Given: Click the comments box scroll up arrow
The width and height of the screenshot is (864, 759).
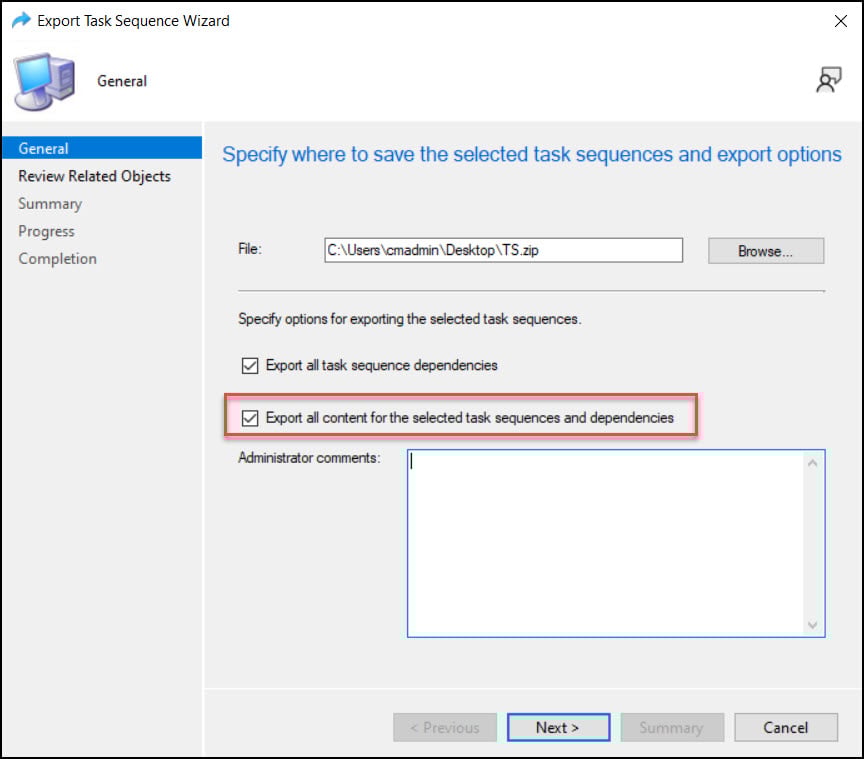Looking at the screenshot, I should click(812, 463).
